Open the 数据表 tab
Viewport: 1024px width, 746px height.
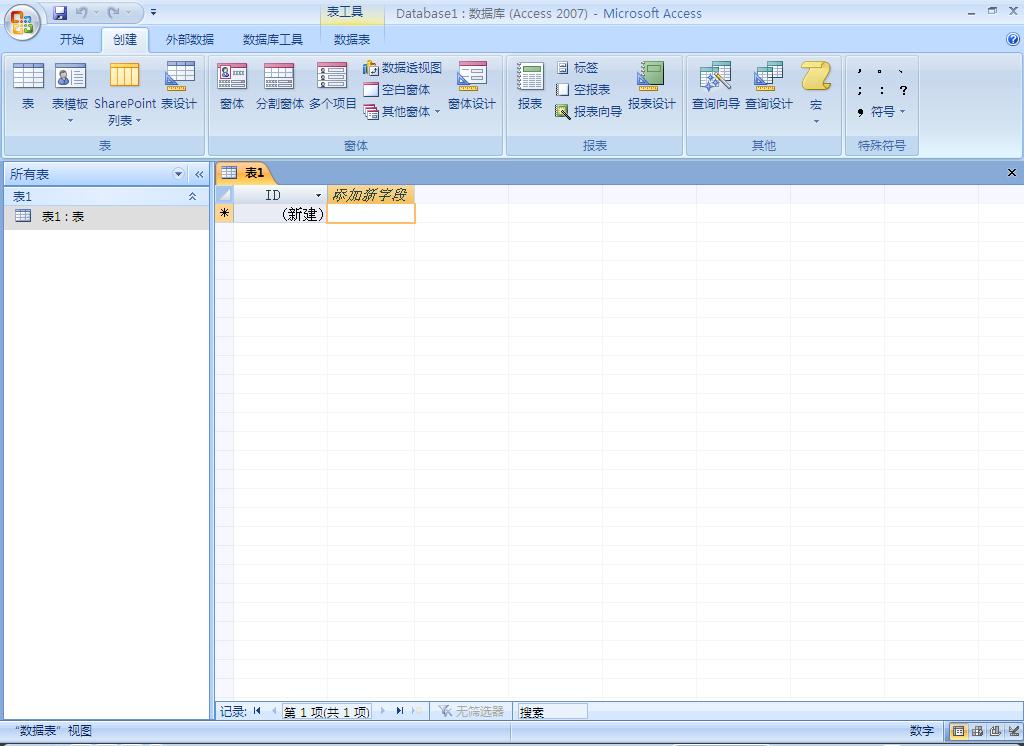(x=352, y=40)
